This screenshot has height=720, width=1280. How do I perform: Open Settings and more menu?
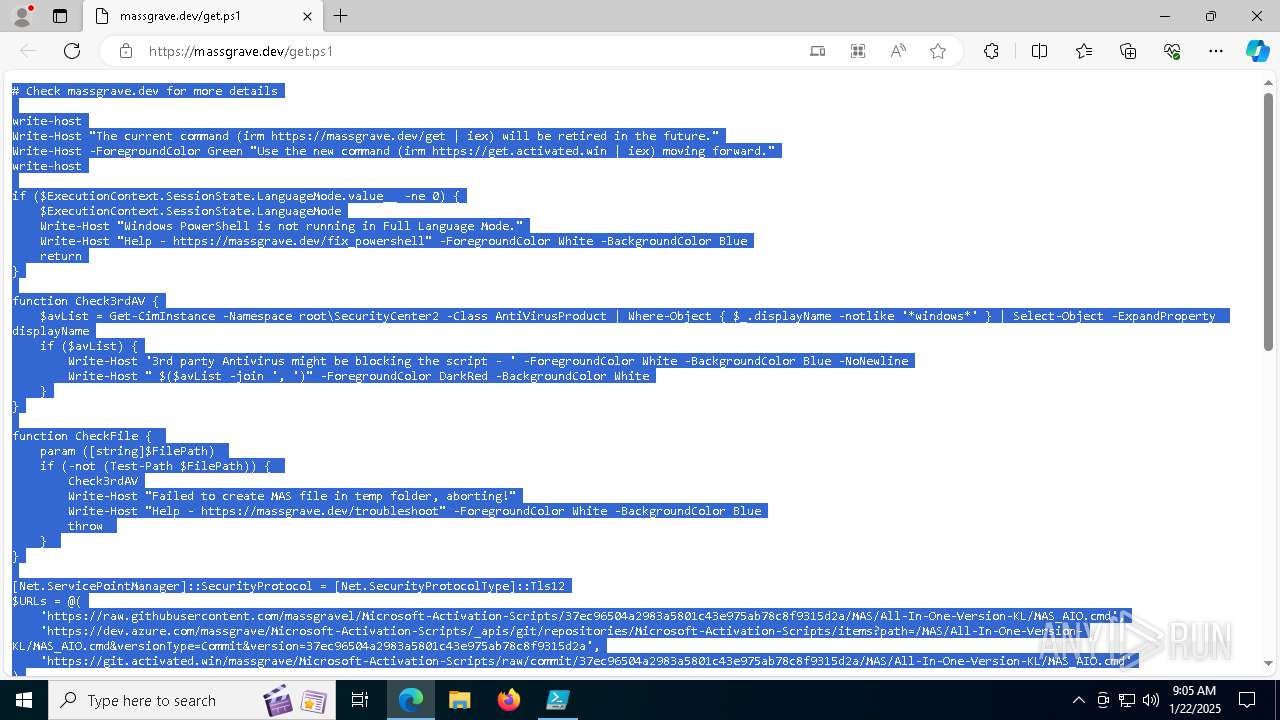point(1216,51)
